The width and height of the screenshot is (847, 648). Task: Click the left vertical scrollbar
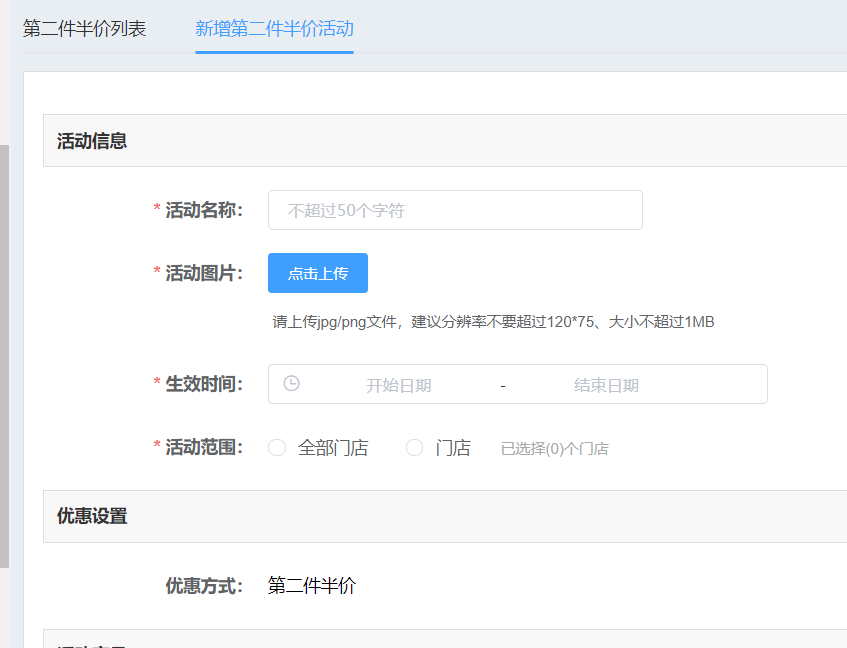tap(4, 350)
